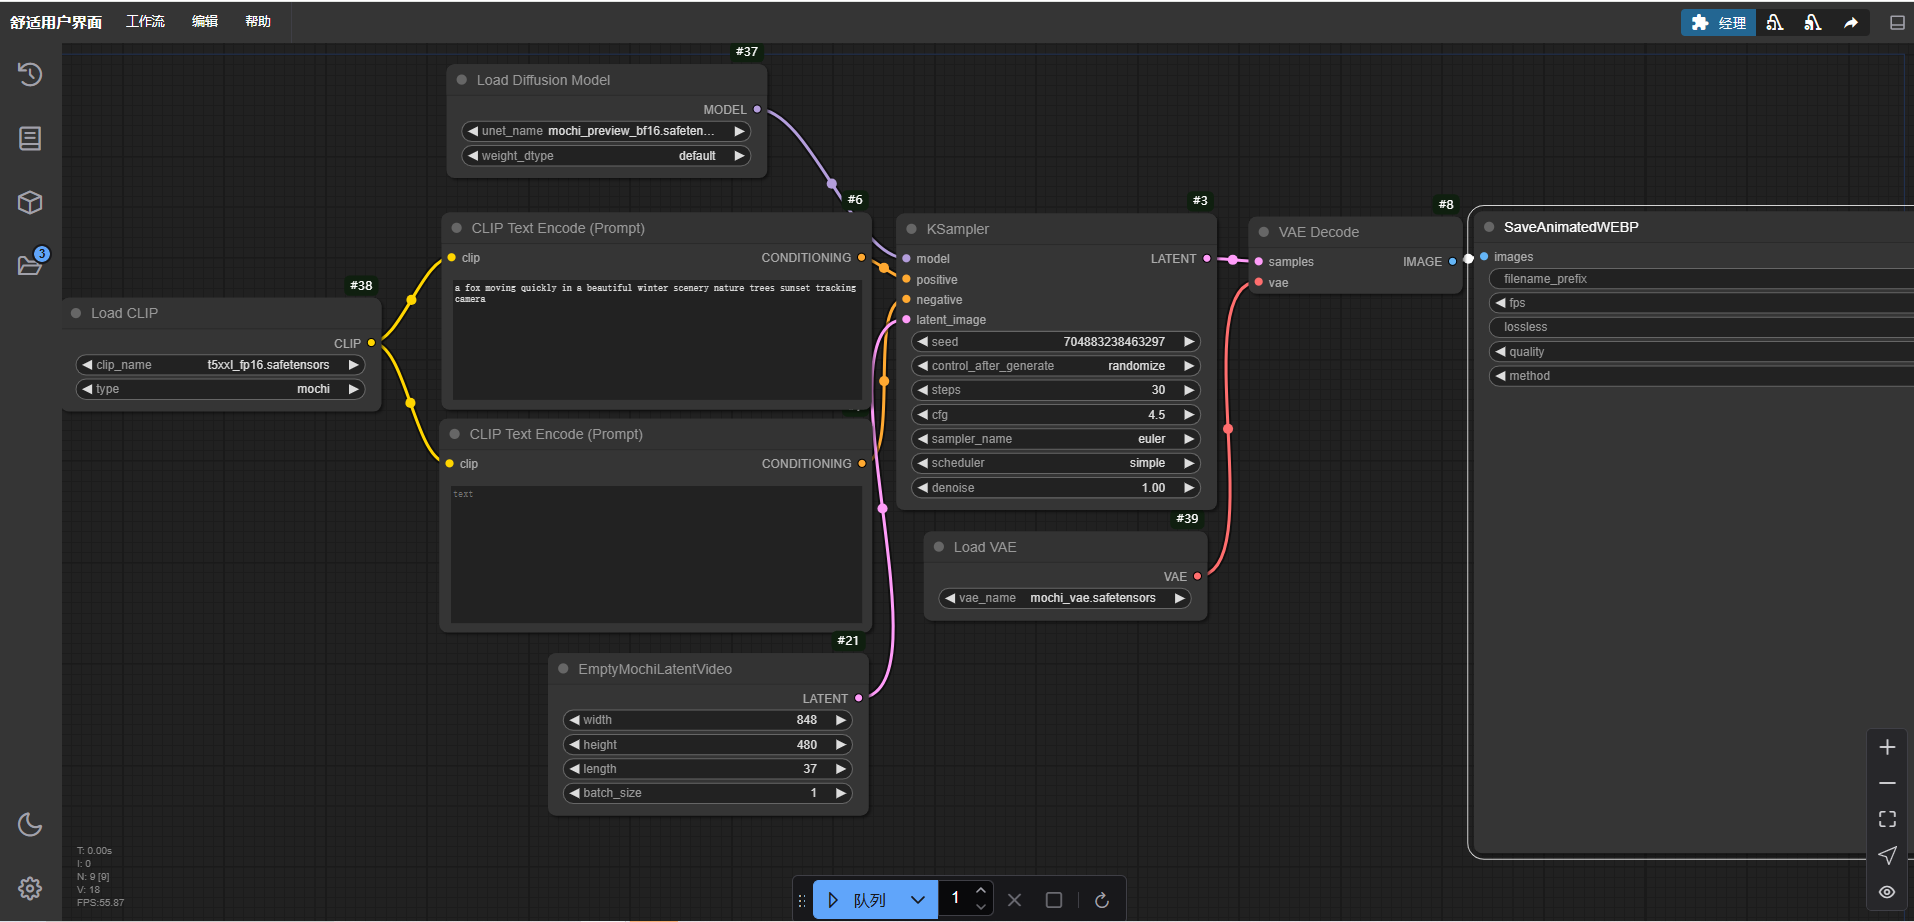Image resolution: width=1914 pixels, height=922 pixels.
Task: Collapse the EmptyMochiLatentVideo node
Action: 563,669
